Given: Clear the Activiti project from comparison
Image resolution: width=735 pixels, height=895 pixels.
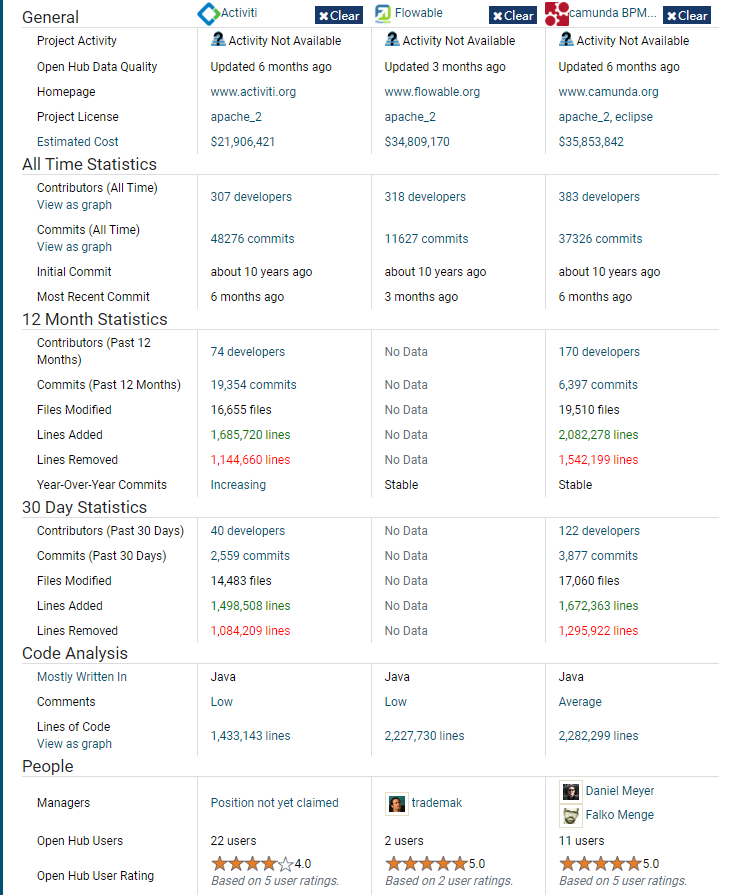Looking at the screenshot, I should [339, 15].
